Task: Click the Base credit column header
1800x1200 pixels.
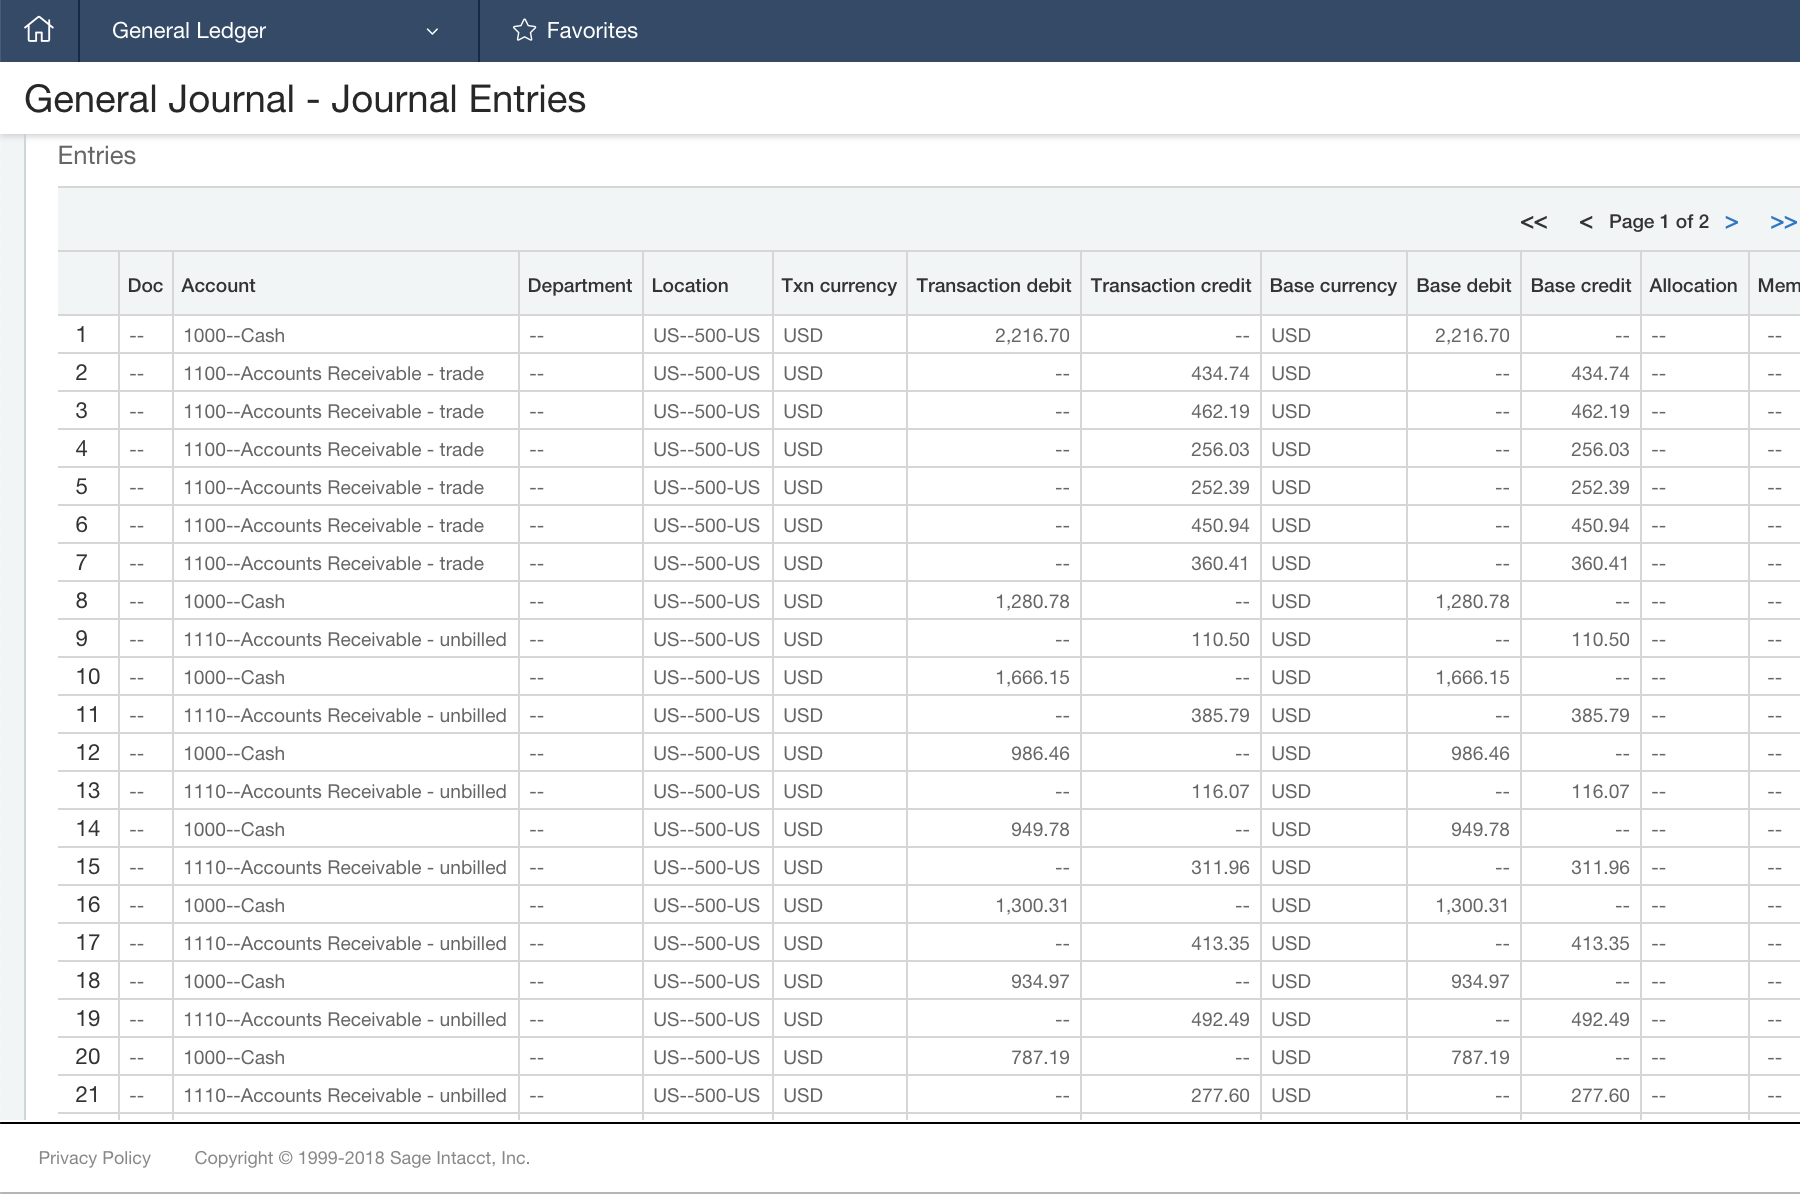Action: tap(1581, 285)
